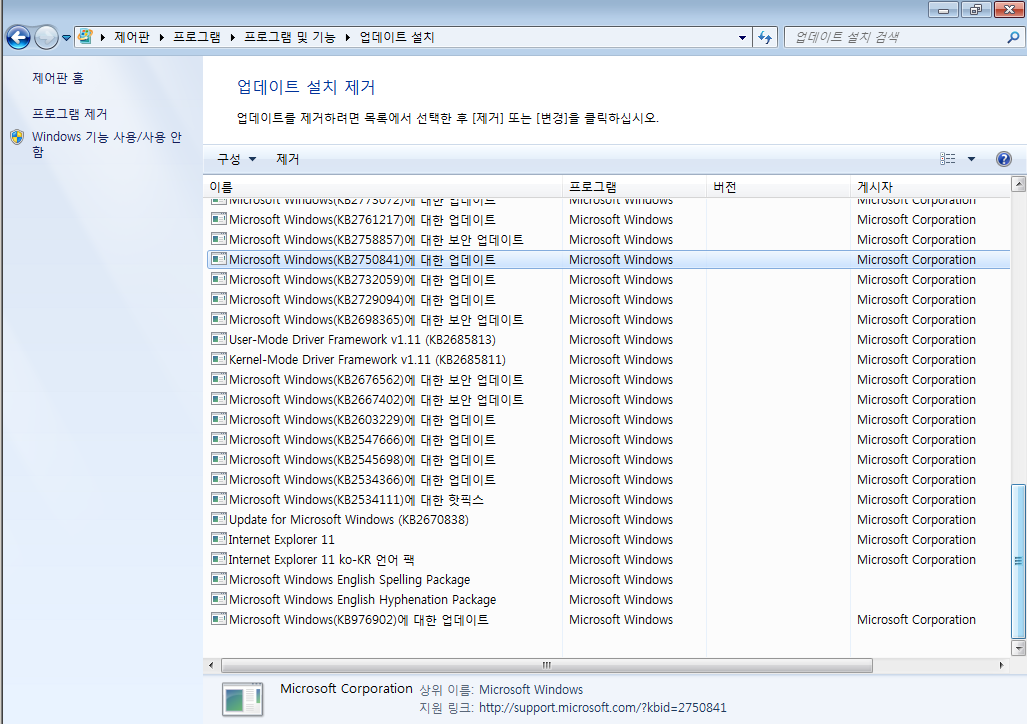
Task: Select the Internet Explorer 11 entry
Action: point(608,539)
